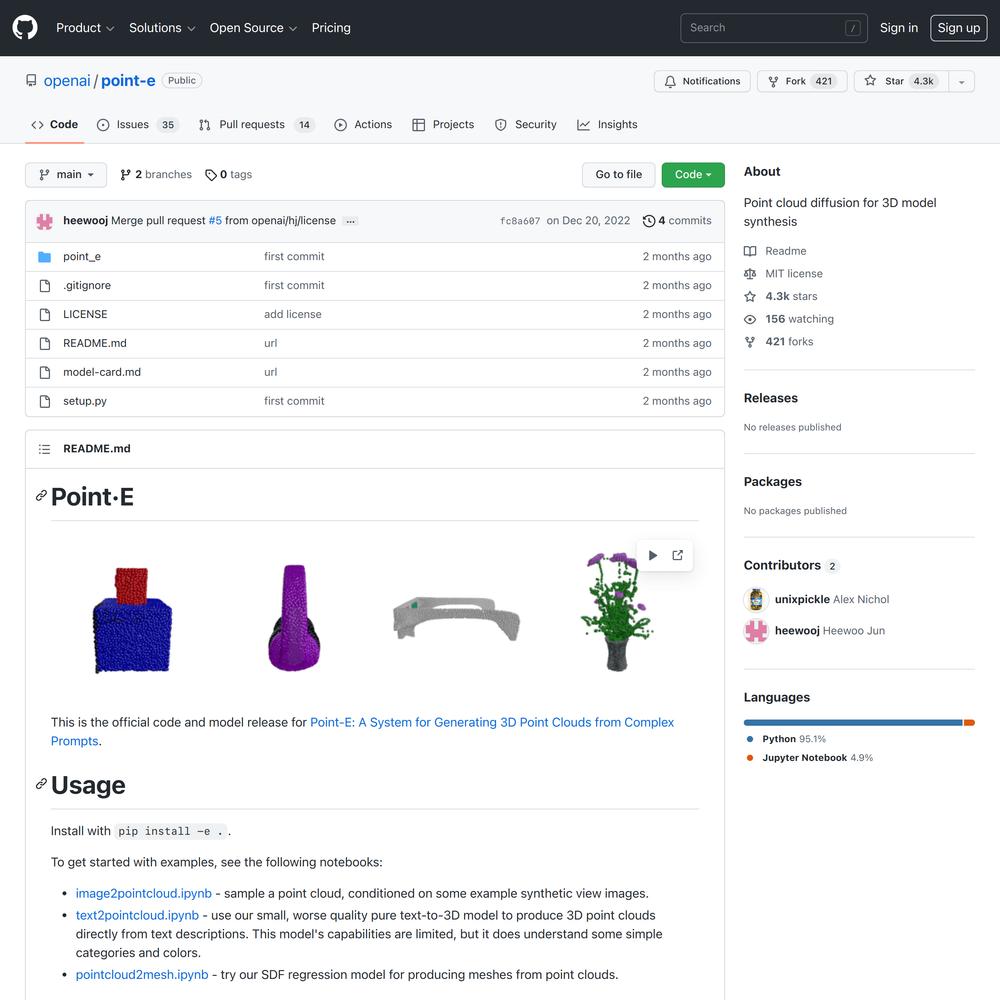
Task: Switch to the Actions tab
Action: coord(363,125)
